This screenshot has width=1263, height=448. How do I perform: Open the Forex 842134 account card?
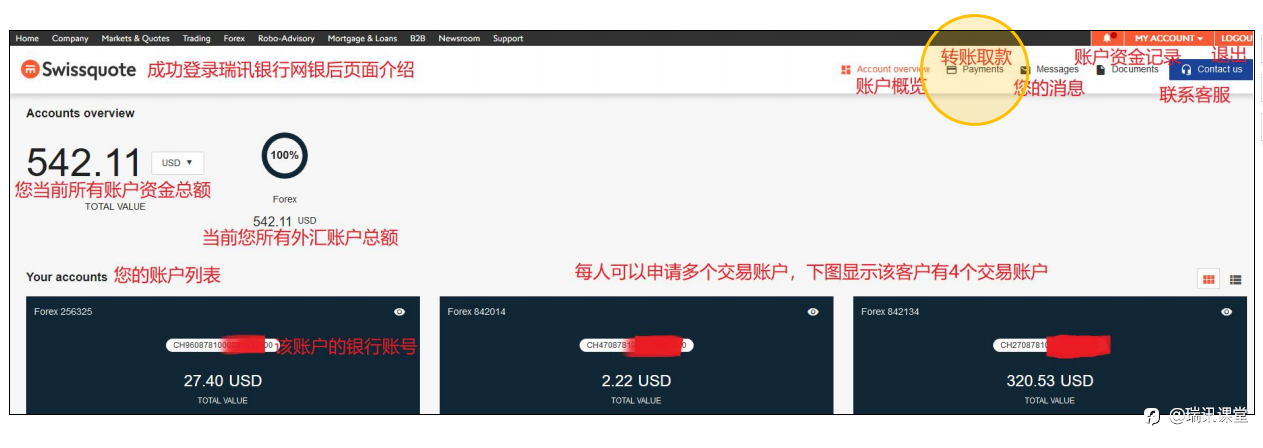coord(1050,355)
